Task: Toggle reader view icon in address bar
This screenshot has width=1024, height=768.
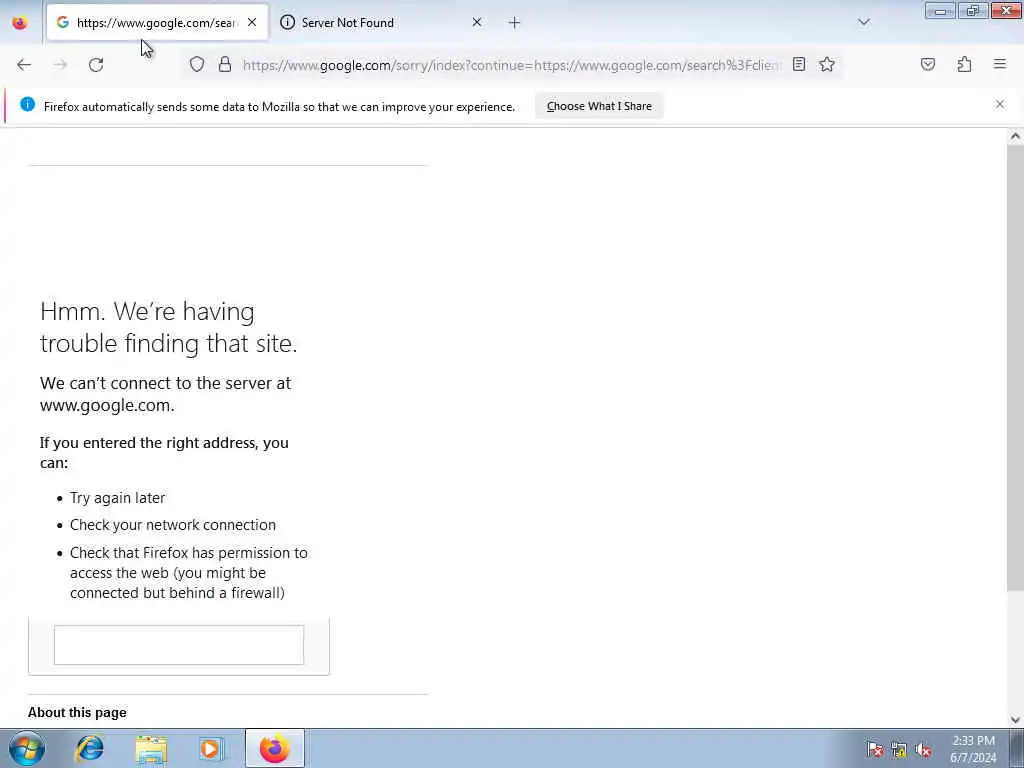Action: [799, 64]
